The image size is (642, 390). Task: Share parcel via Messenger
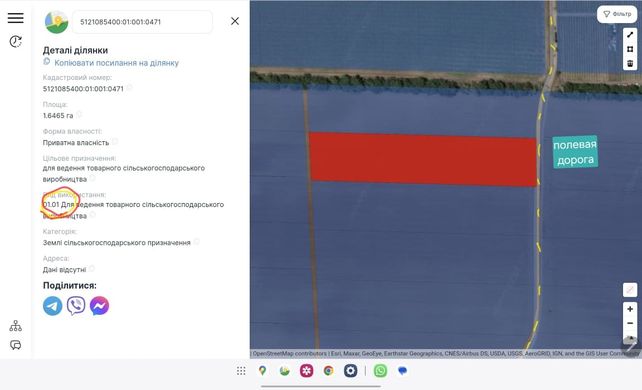click(99, 306)
